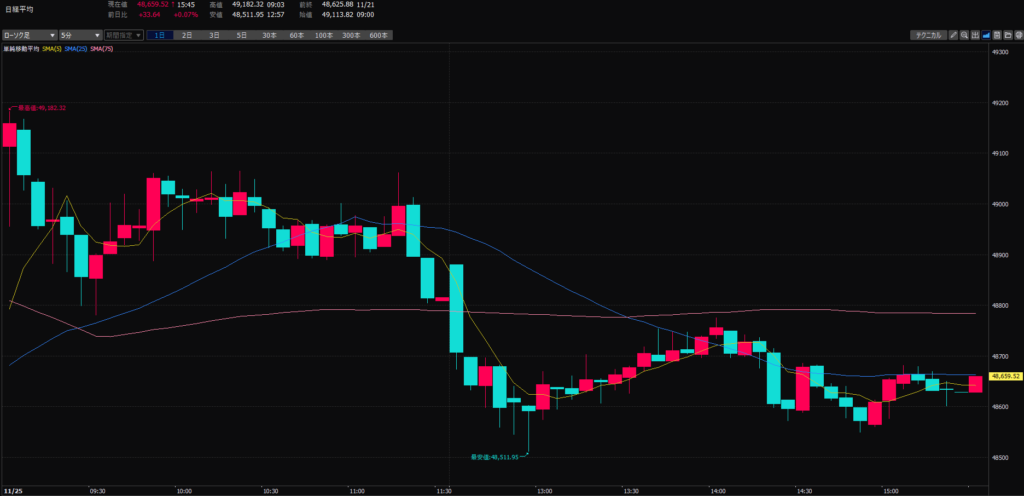
Task: Open the テクニカル indicators button
Action: 927,35
